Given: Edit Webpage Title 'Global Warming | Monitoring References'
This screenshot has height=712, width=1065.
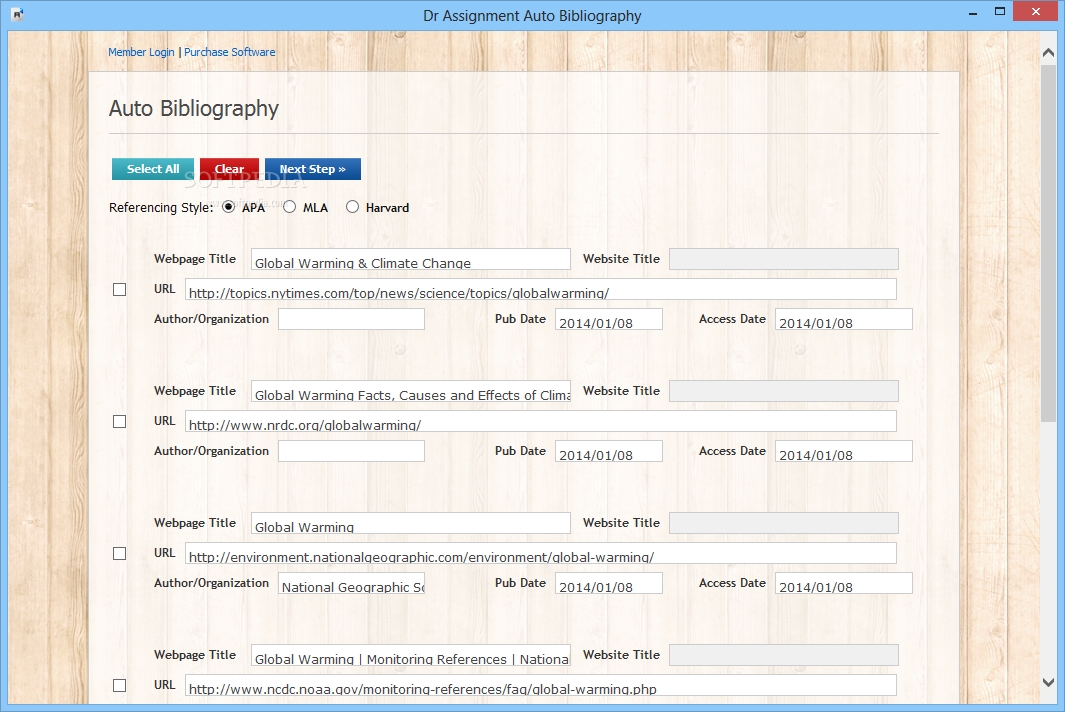Looking at the screenshot, I should point(410,654).
